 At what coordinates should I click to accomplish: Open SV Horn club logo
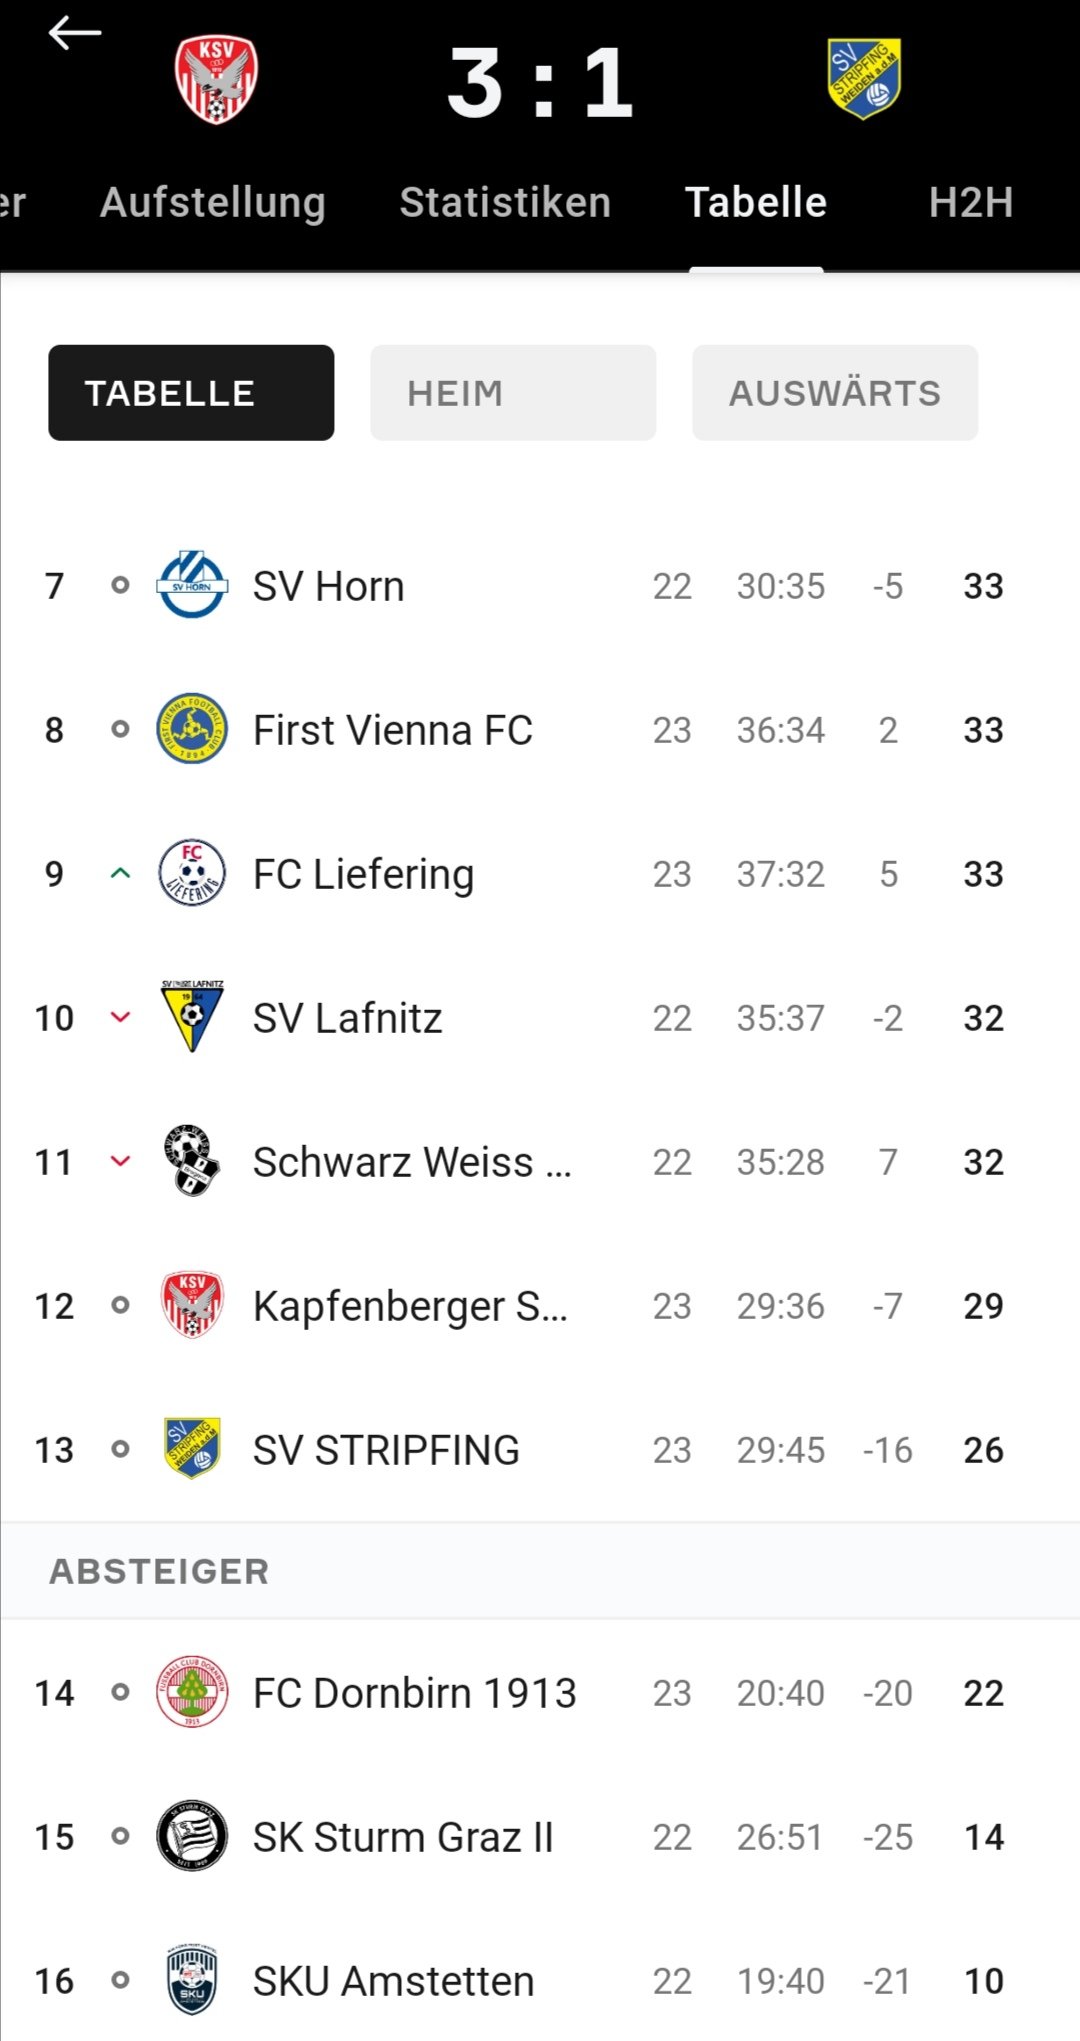[x=192, y=585]
